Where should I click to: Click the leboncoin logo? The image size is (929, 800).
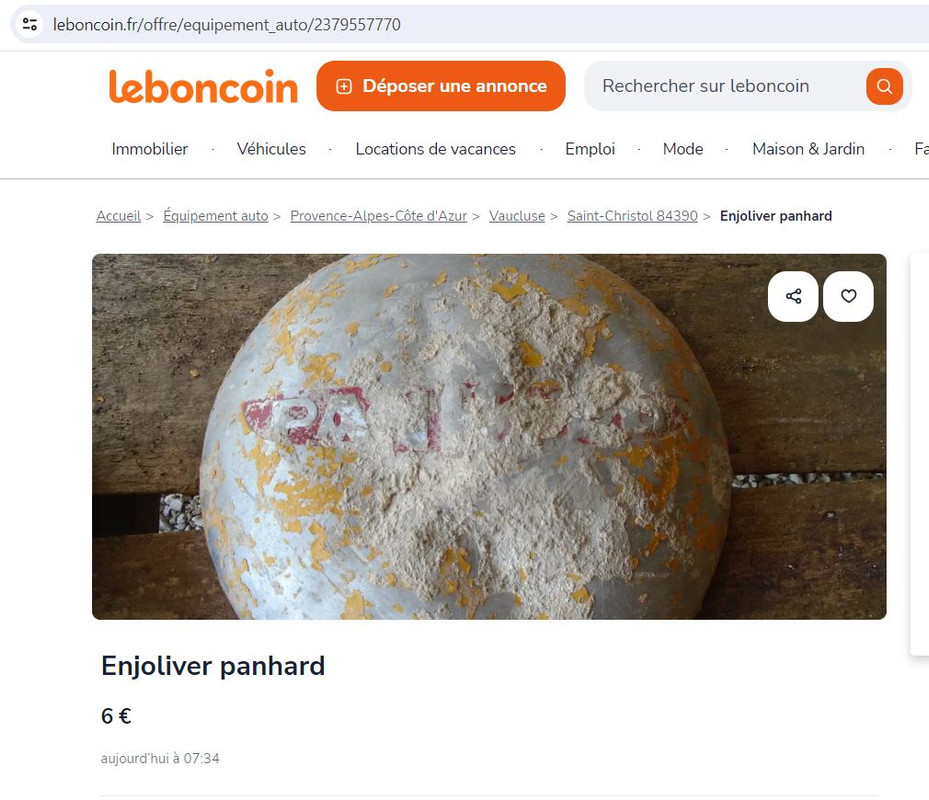click(203, 87)
